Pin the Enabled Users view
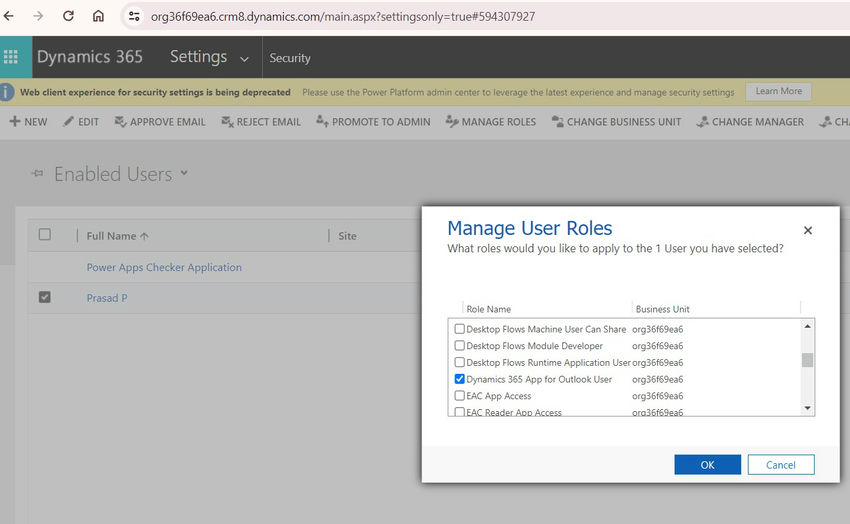The image size is (850, 524). point(37,173)
